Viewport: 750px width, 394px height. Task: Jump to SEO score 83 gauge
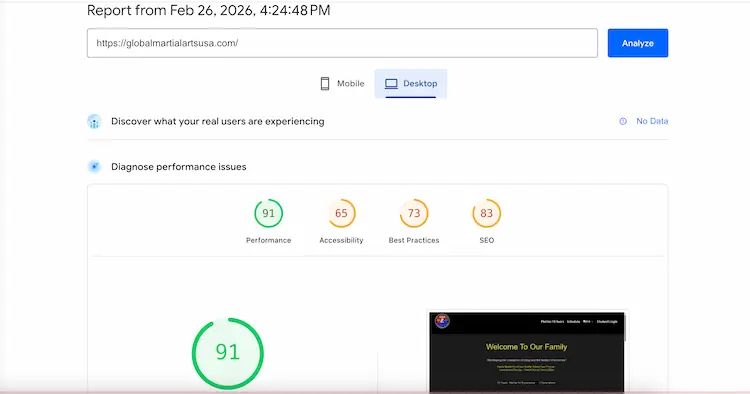(486, 213)
